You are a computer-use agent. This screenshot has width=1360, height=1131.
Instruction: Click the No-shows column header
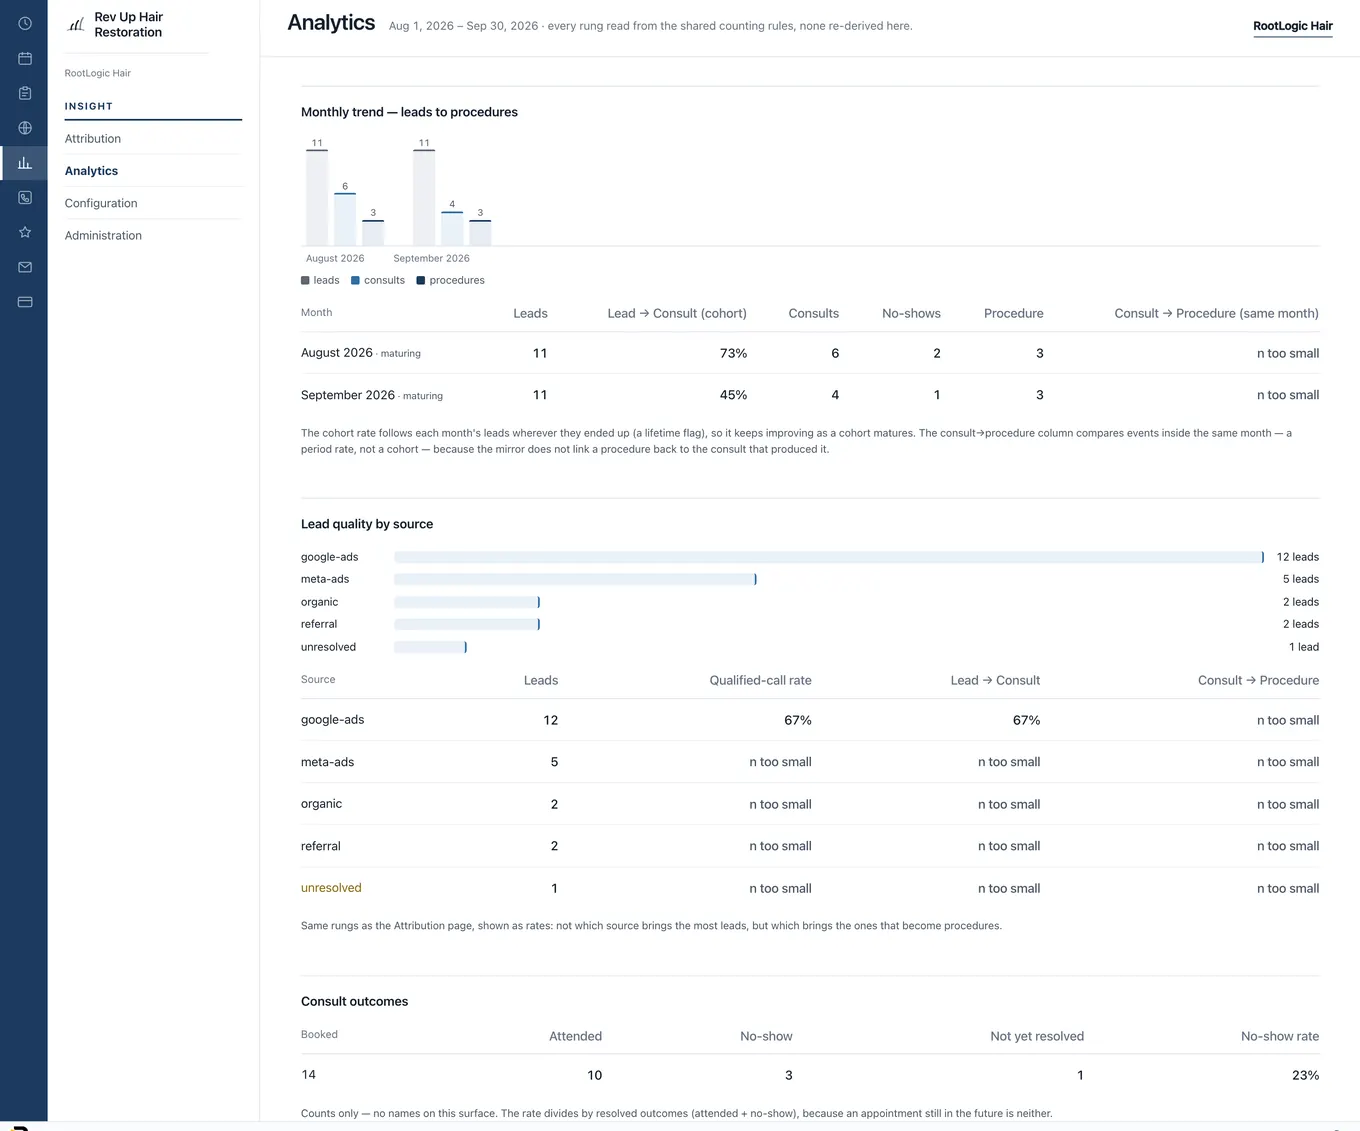click(x=911, y=313)
